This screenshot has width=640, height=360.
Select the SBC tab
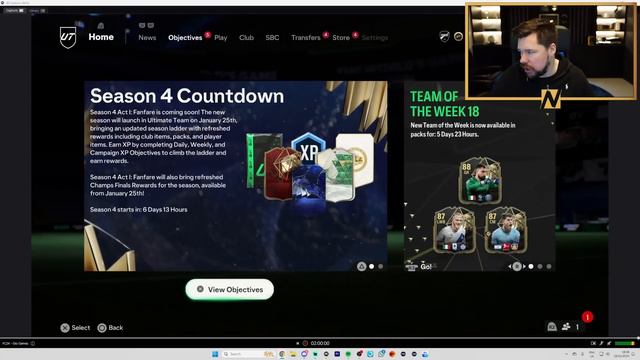click(272, 38)
